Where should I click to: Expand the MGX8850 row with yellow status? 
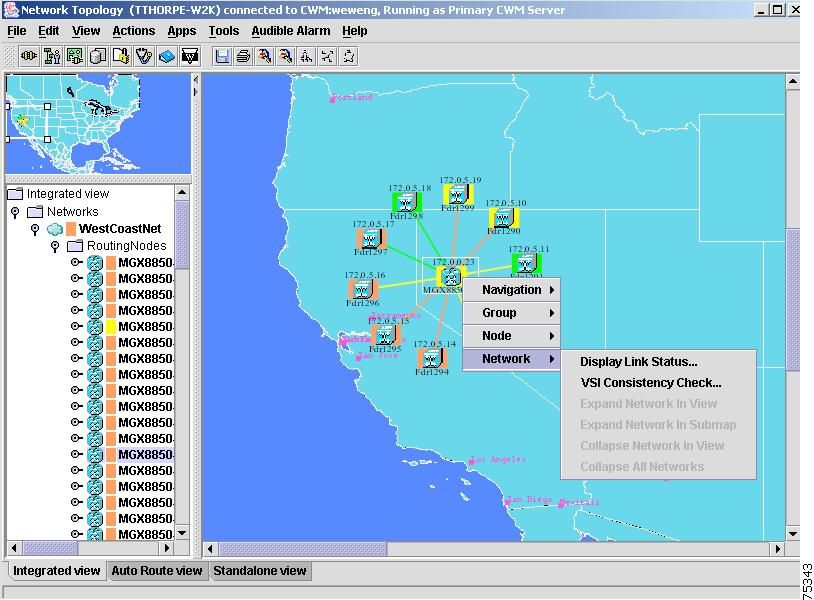[x=76, y=326]
